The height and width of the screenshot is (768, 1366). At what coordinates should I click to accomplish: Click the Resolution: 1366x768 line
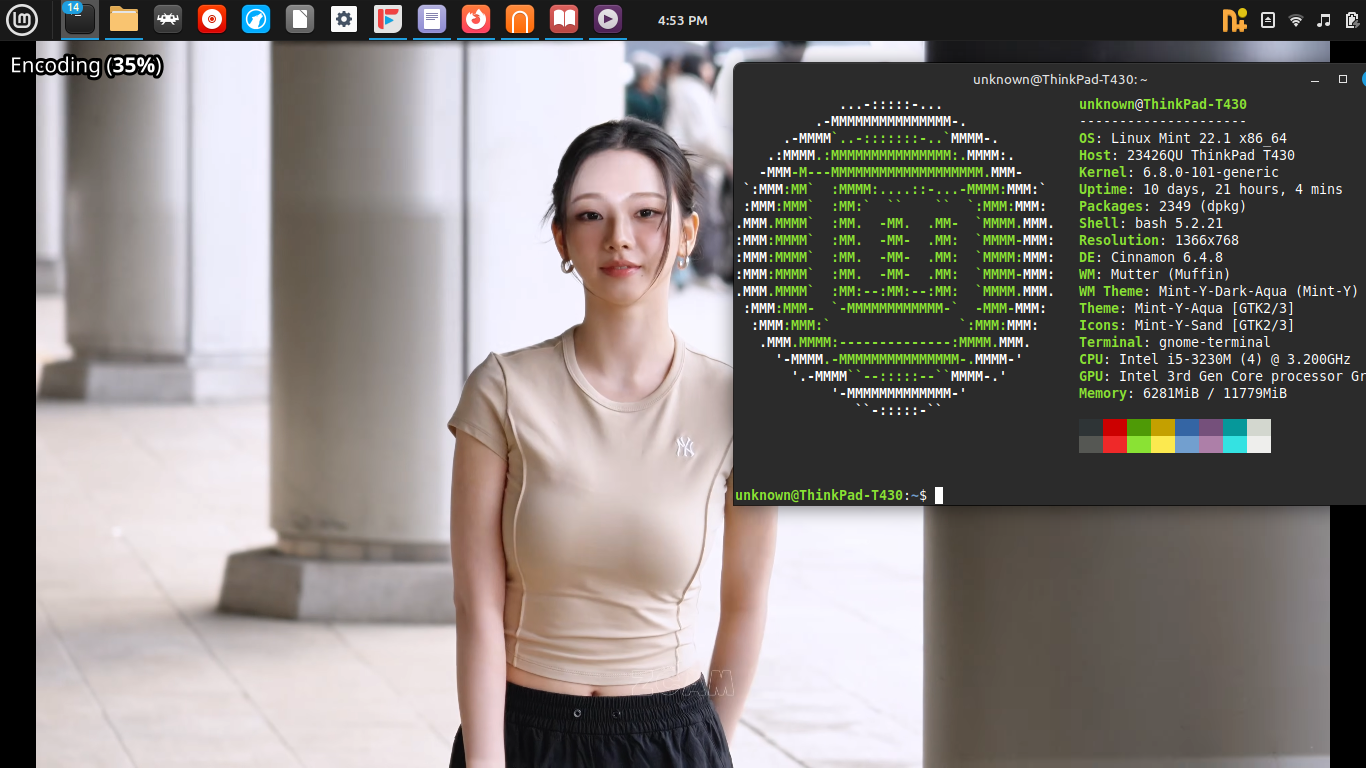point(1159,240)
